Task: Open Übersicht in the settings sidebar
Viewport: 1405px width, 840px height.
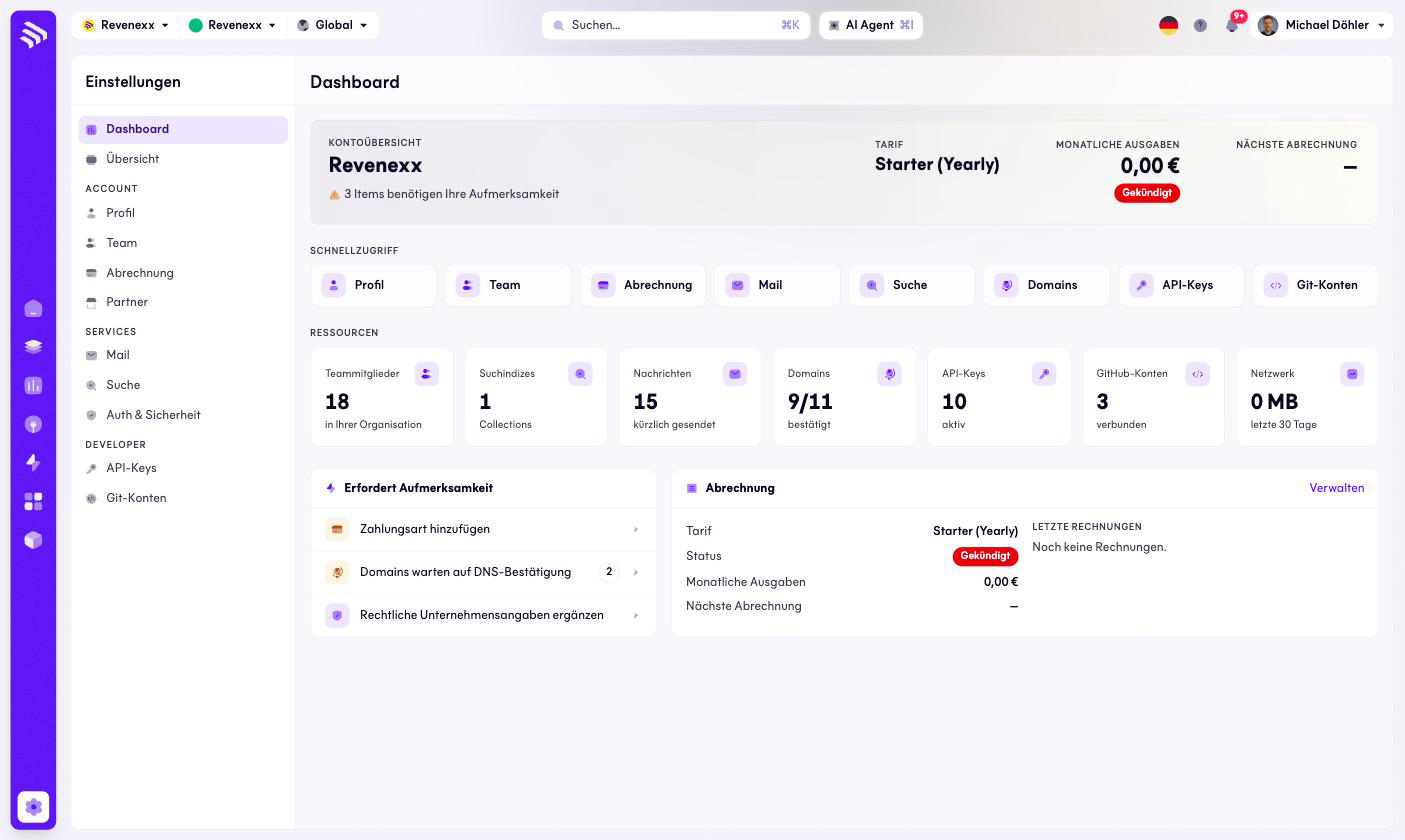Action: 183,159
